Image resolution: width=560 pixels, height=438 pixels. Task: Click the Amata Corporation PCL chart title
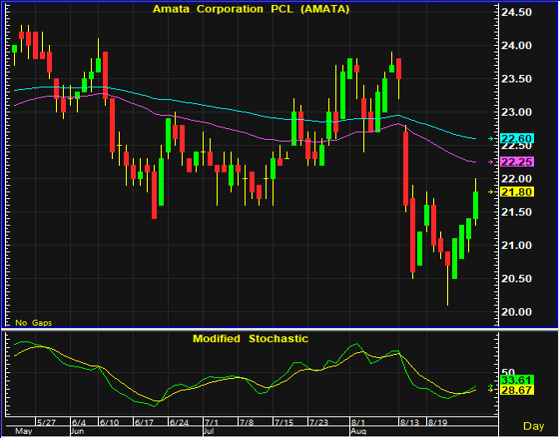pos(251,9)
